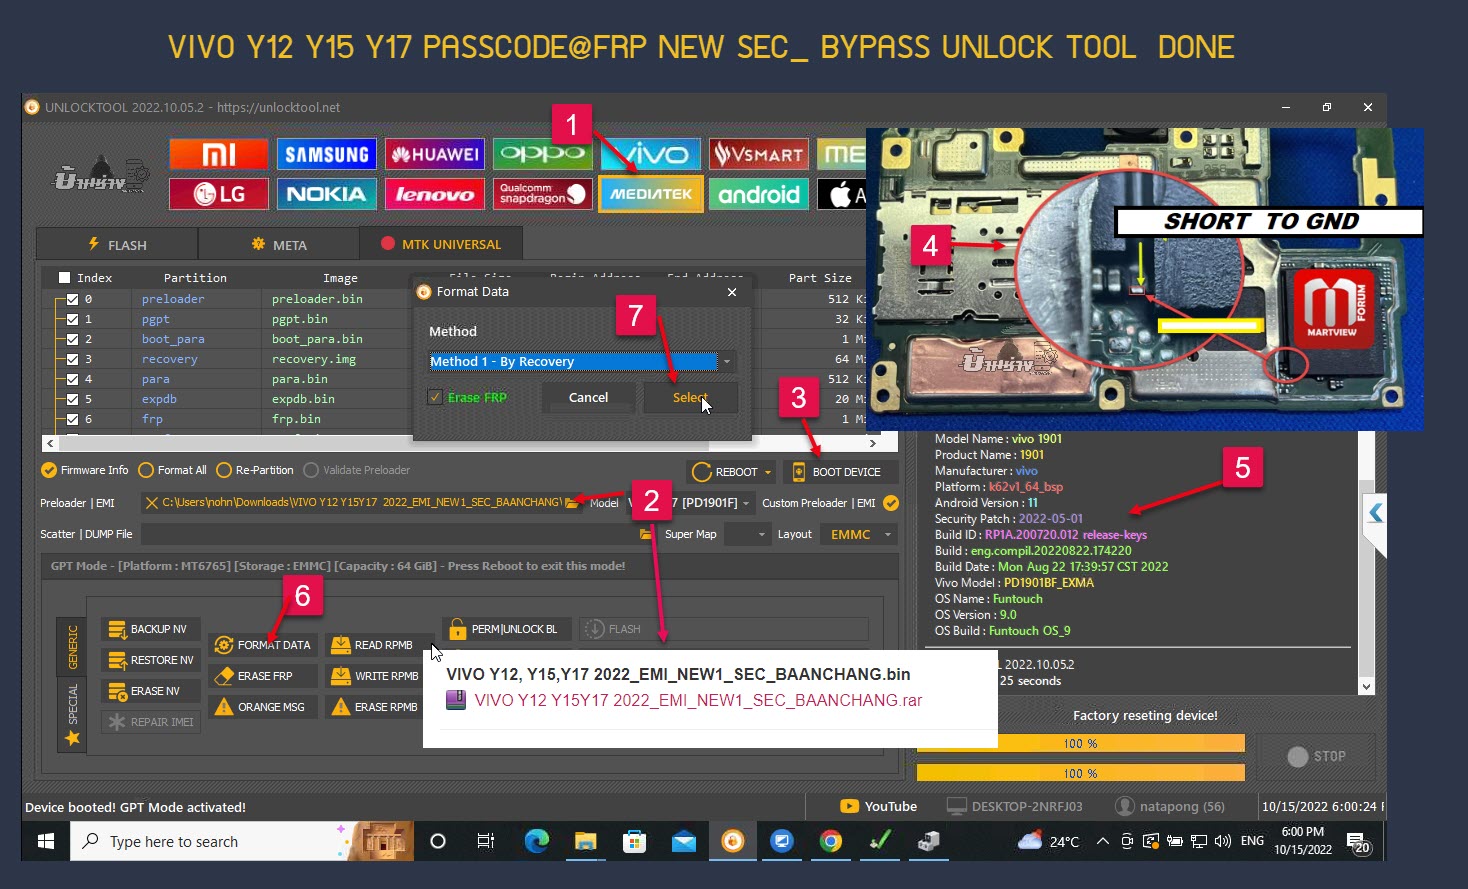
Task: Select the LG brand tile
Action: (219, 194)
